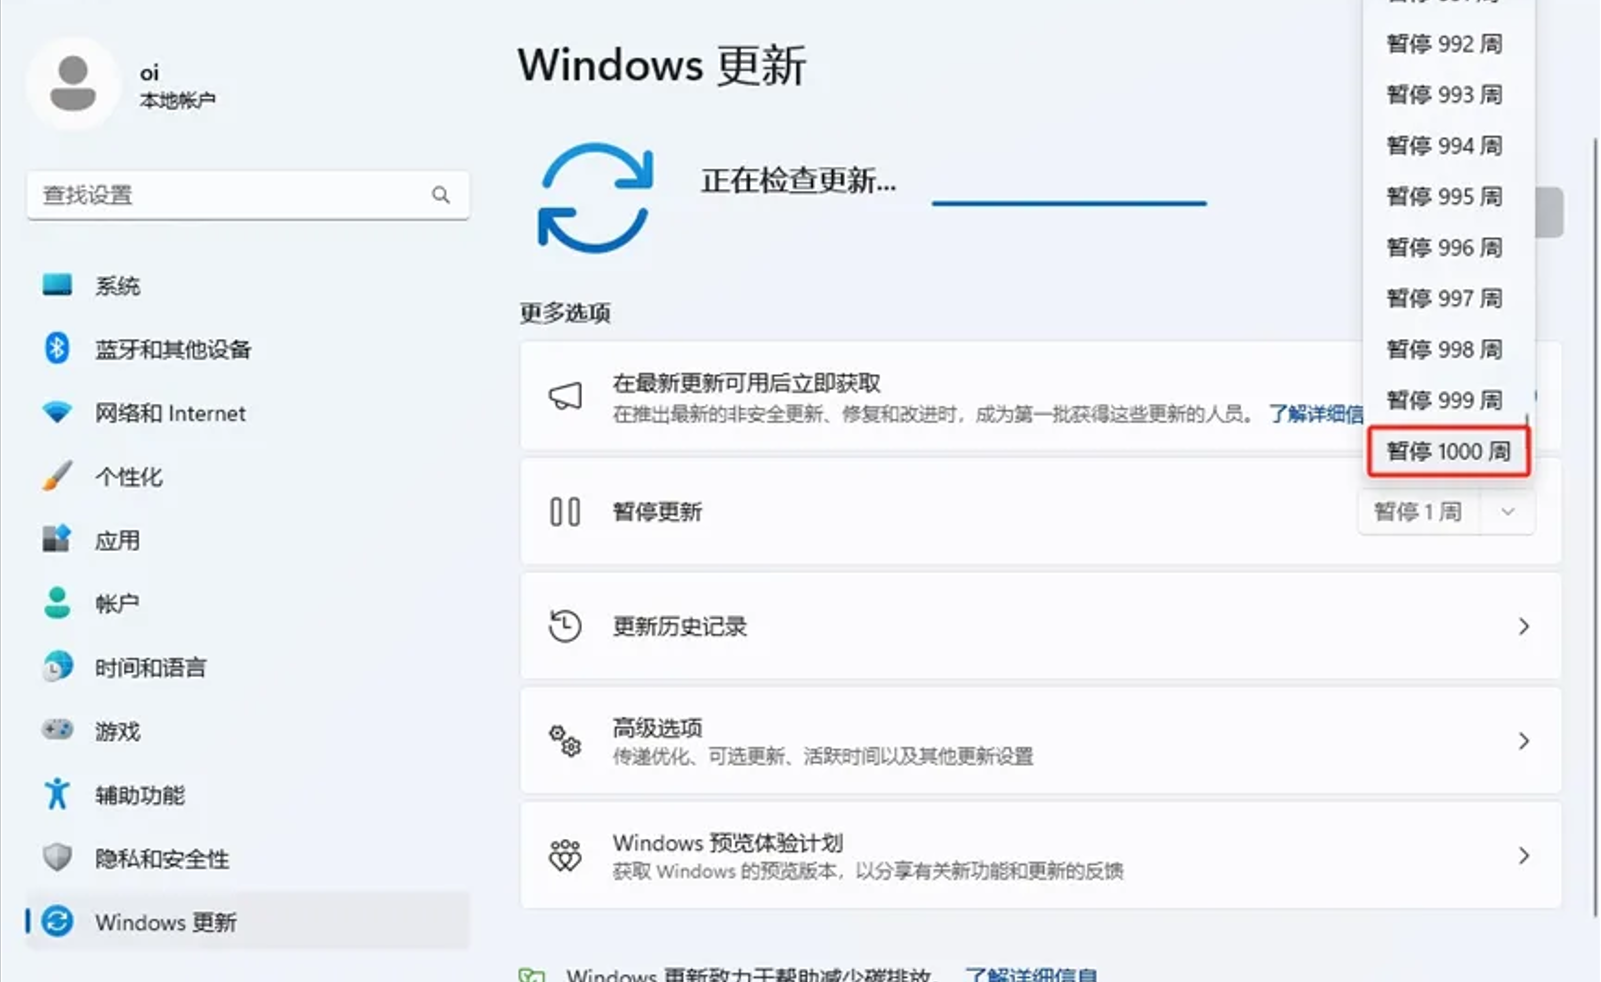Screen dimensions: 1601x982
Task: Click the oi 本地帐户 profile name
Action: 177,86
